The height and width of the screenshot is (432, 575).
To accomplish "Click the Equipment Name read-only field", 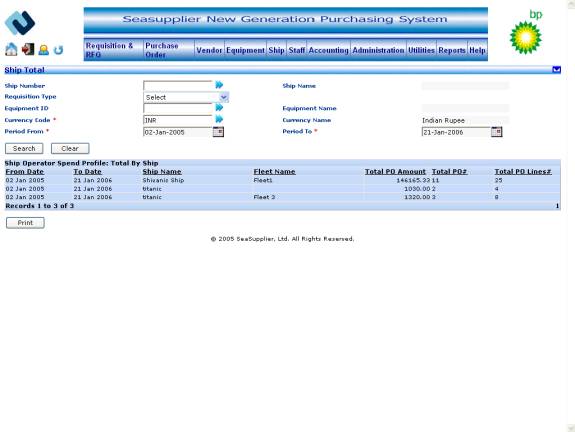I will point(465,108).
